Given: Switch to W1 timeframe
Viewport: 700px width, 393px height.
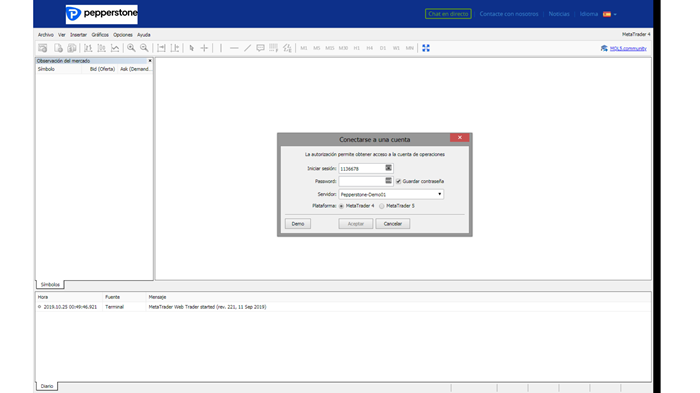Looking at the screenshot, I should coord(396,48).
